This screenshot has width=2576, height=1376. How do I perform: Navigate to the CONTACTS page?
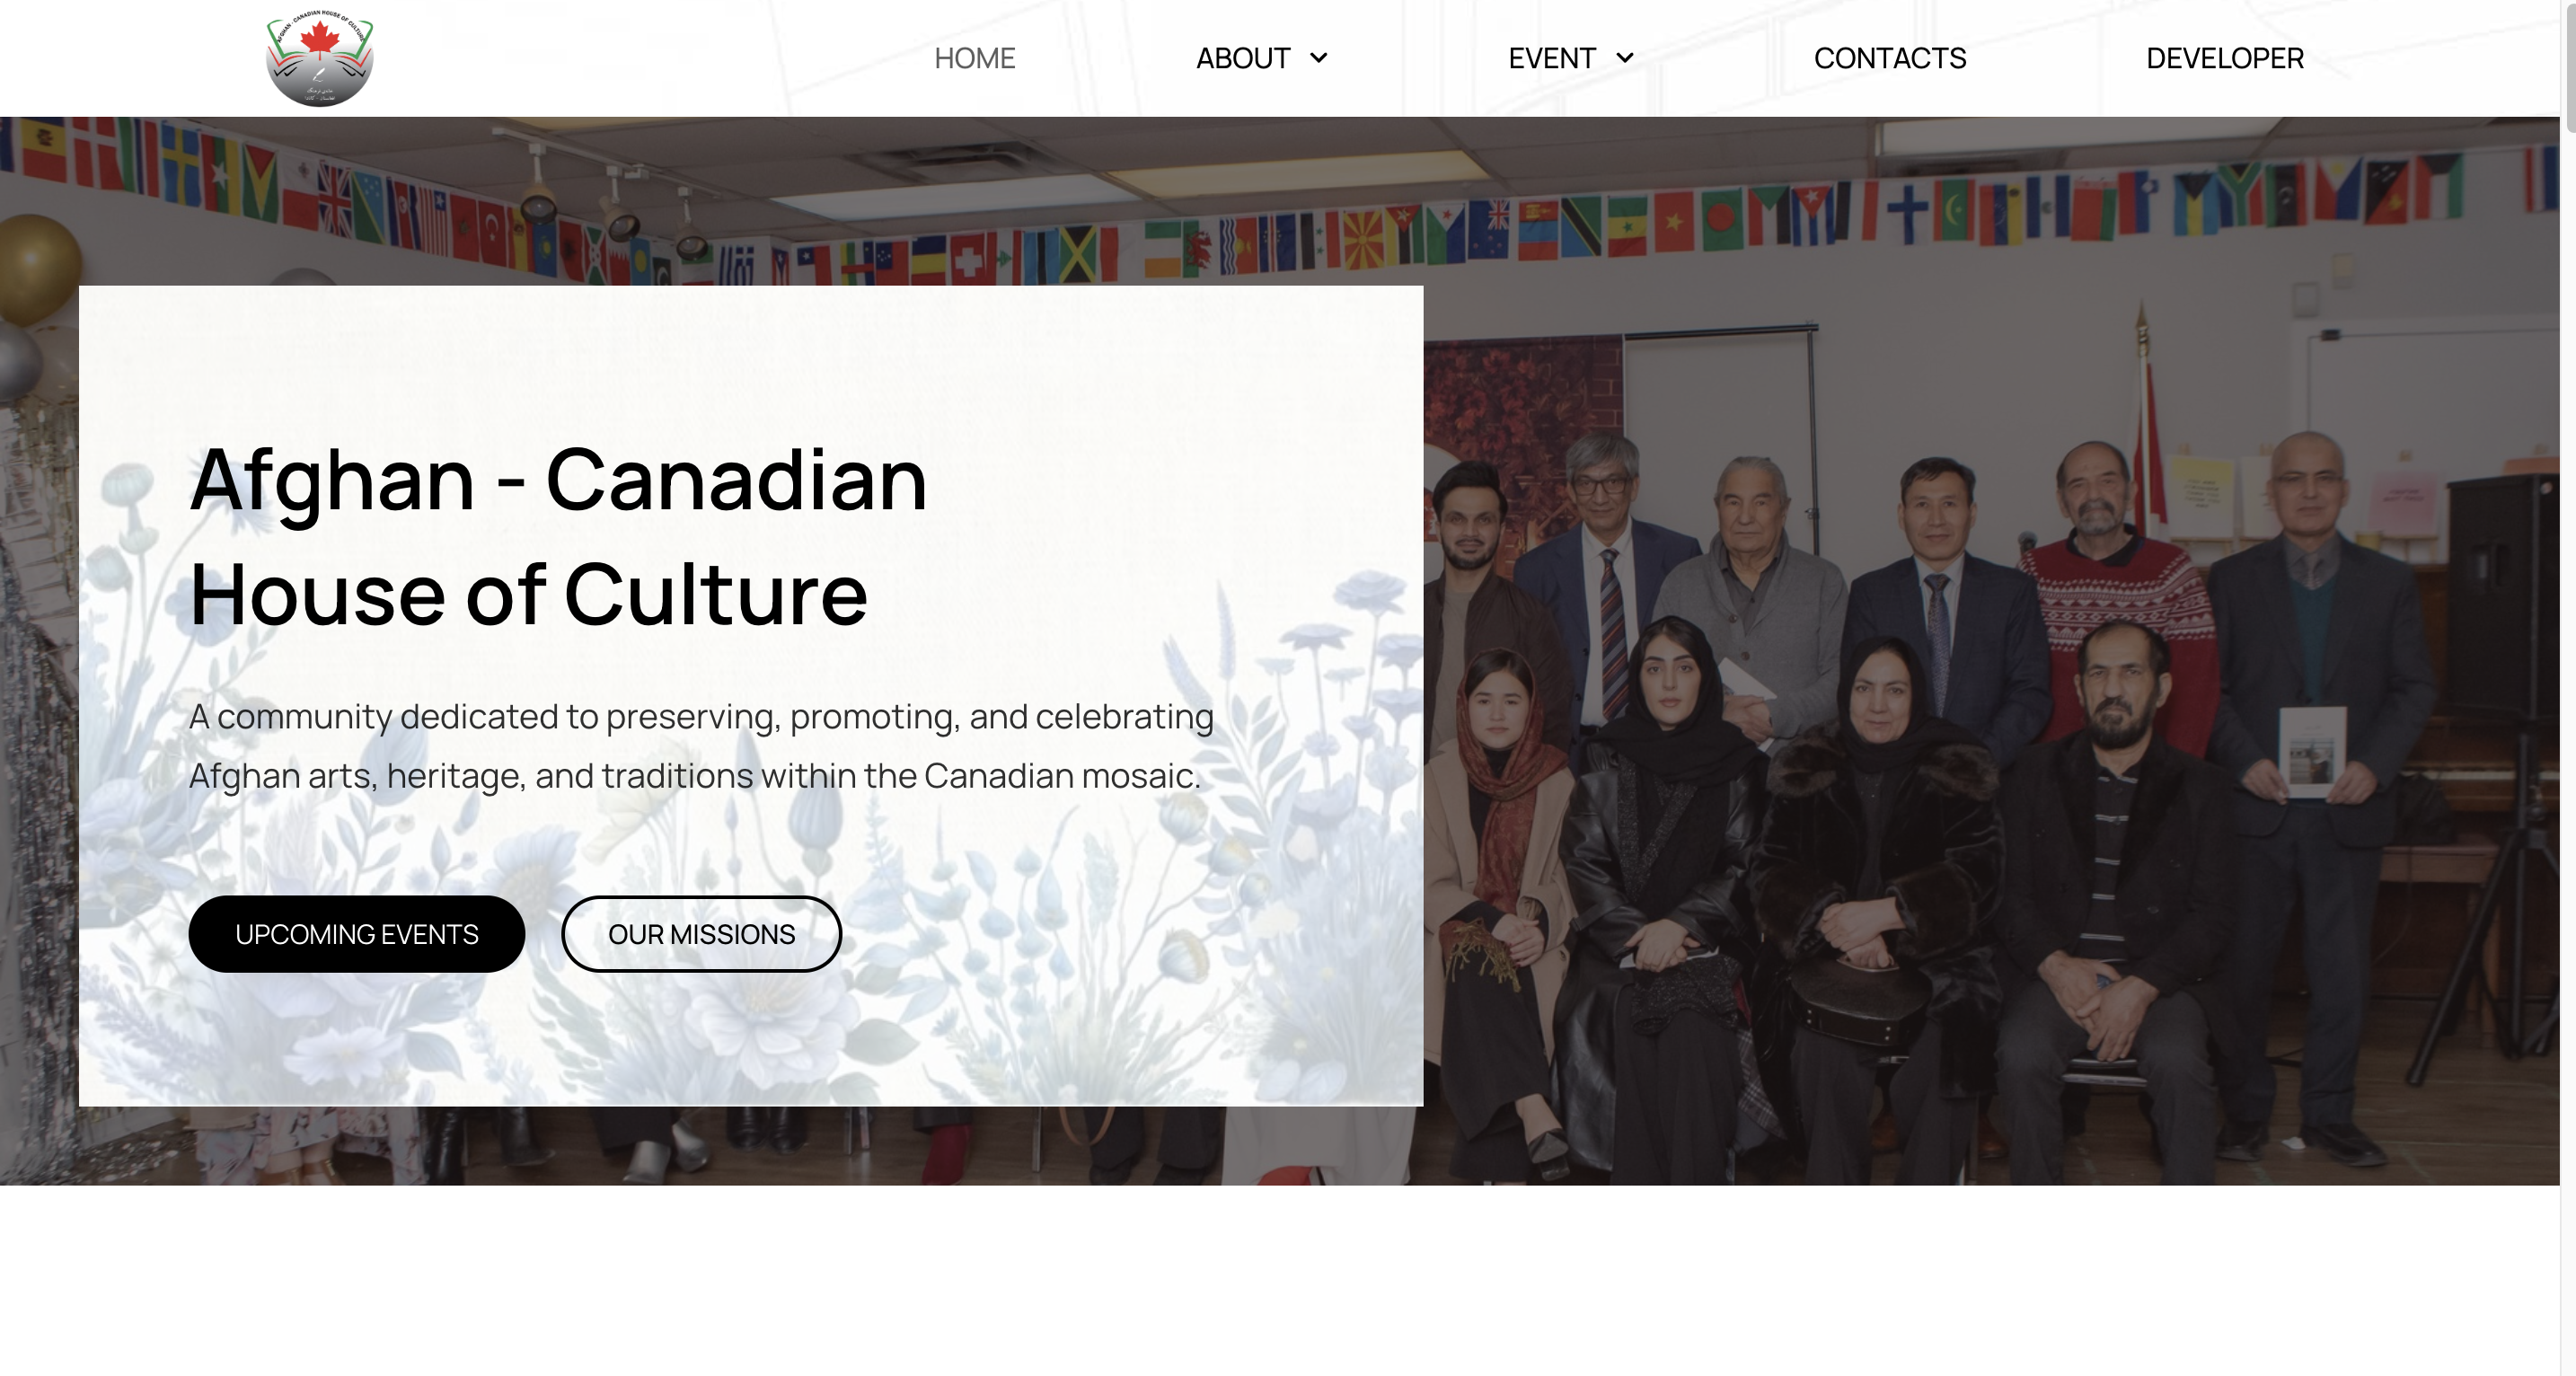1889,58
